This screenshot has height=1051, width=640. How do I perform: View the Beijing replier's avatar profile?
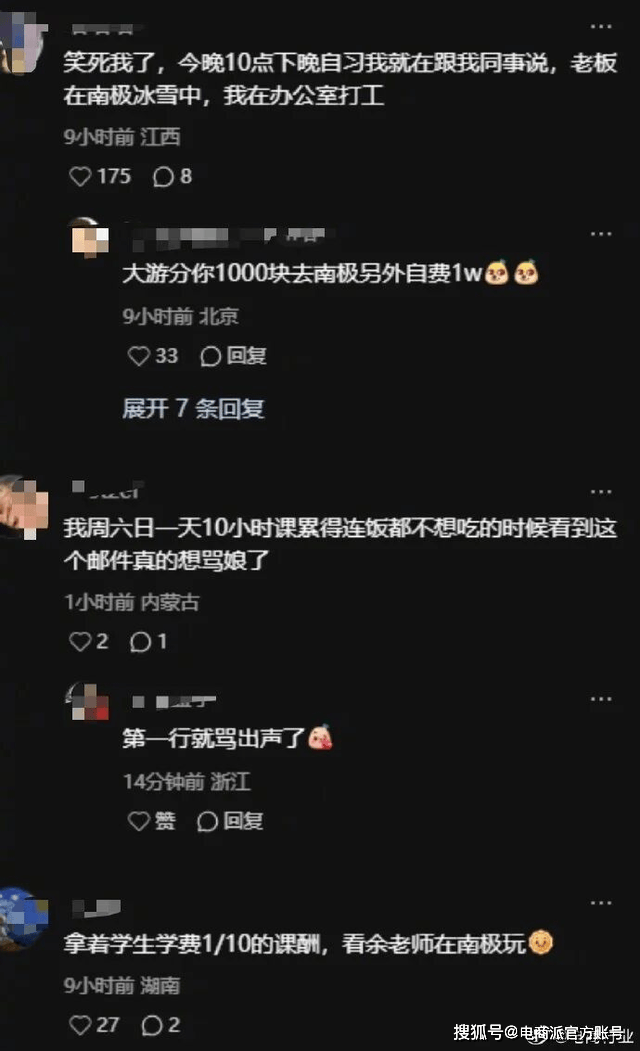pos(90,237)
